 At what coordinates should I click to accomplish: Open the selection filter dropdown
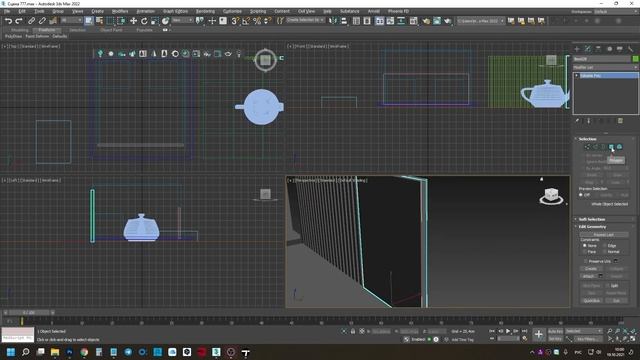click(72, 20)
